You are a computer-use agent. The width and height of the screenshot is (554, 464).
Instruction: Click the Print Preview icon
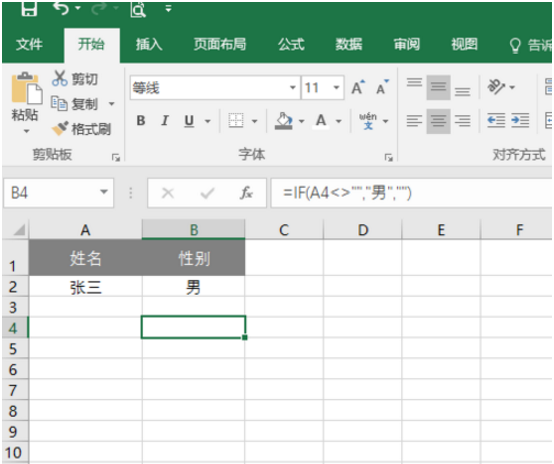[138, 9]
